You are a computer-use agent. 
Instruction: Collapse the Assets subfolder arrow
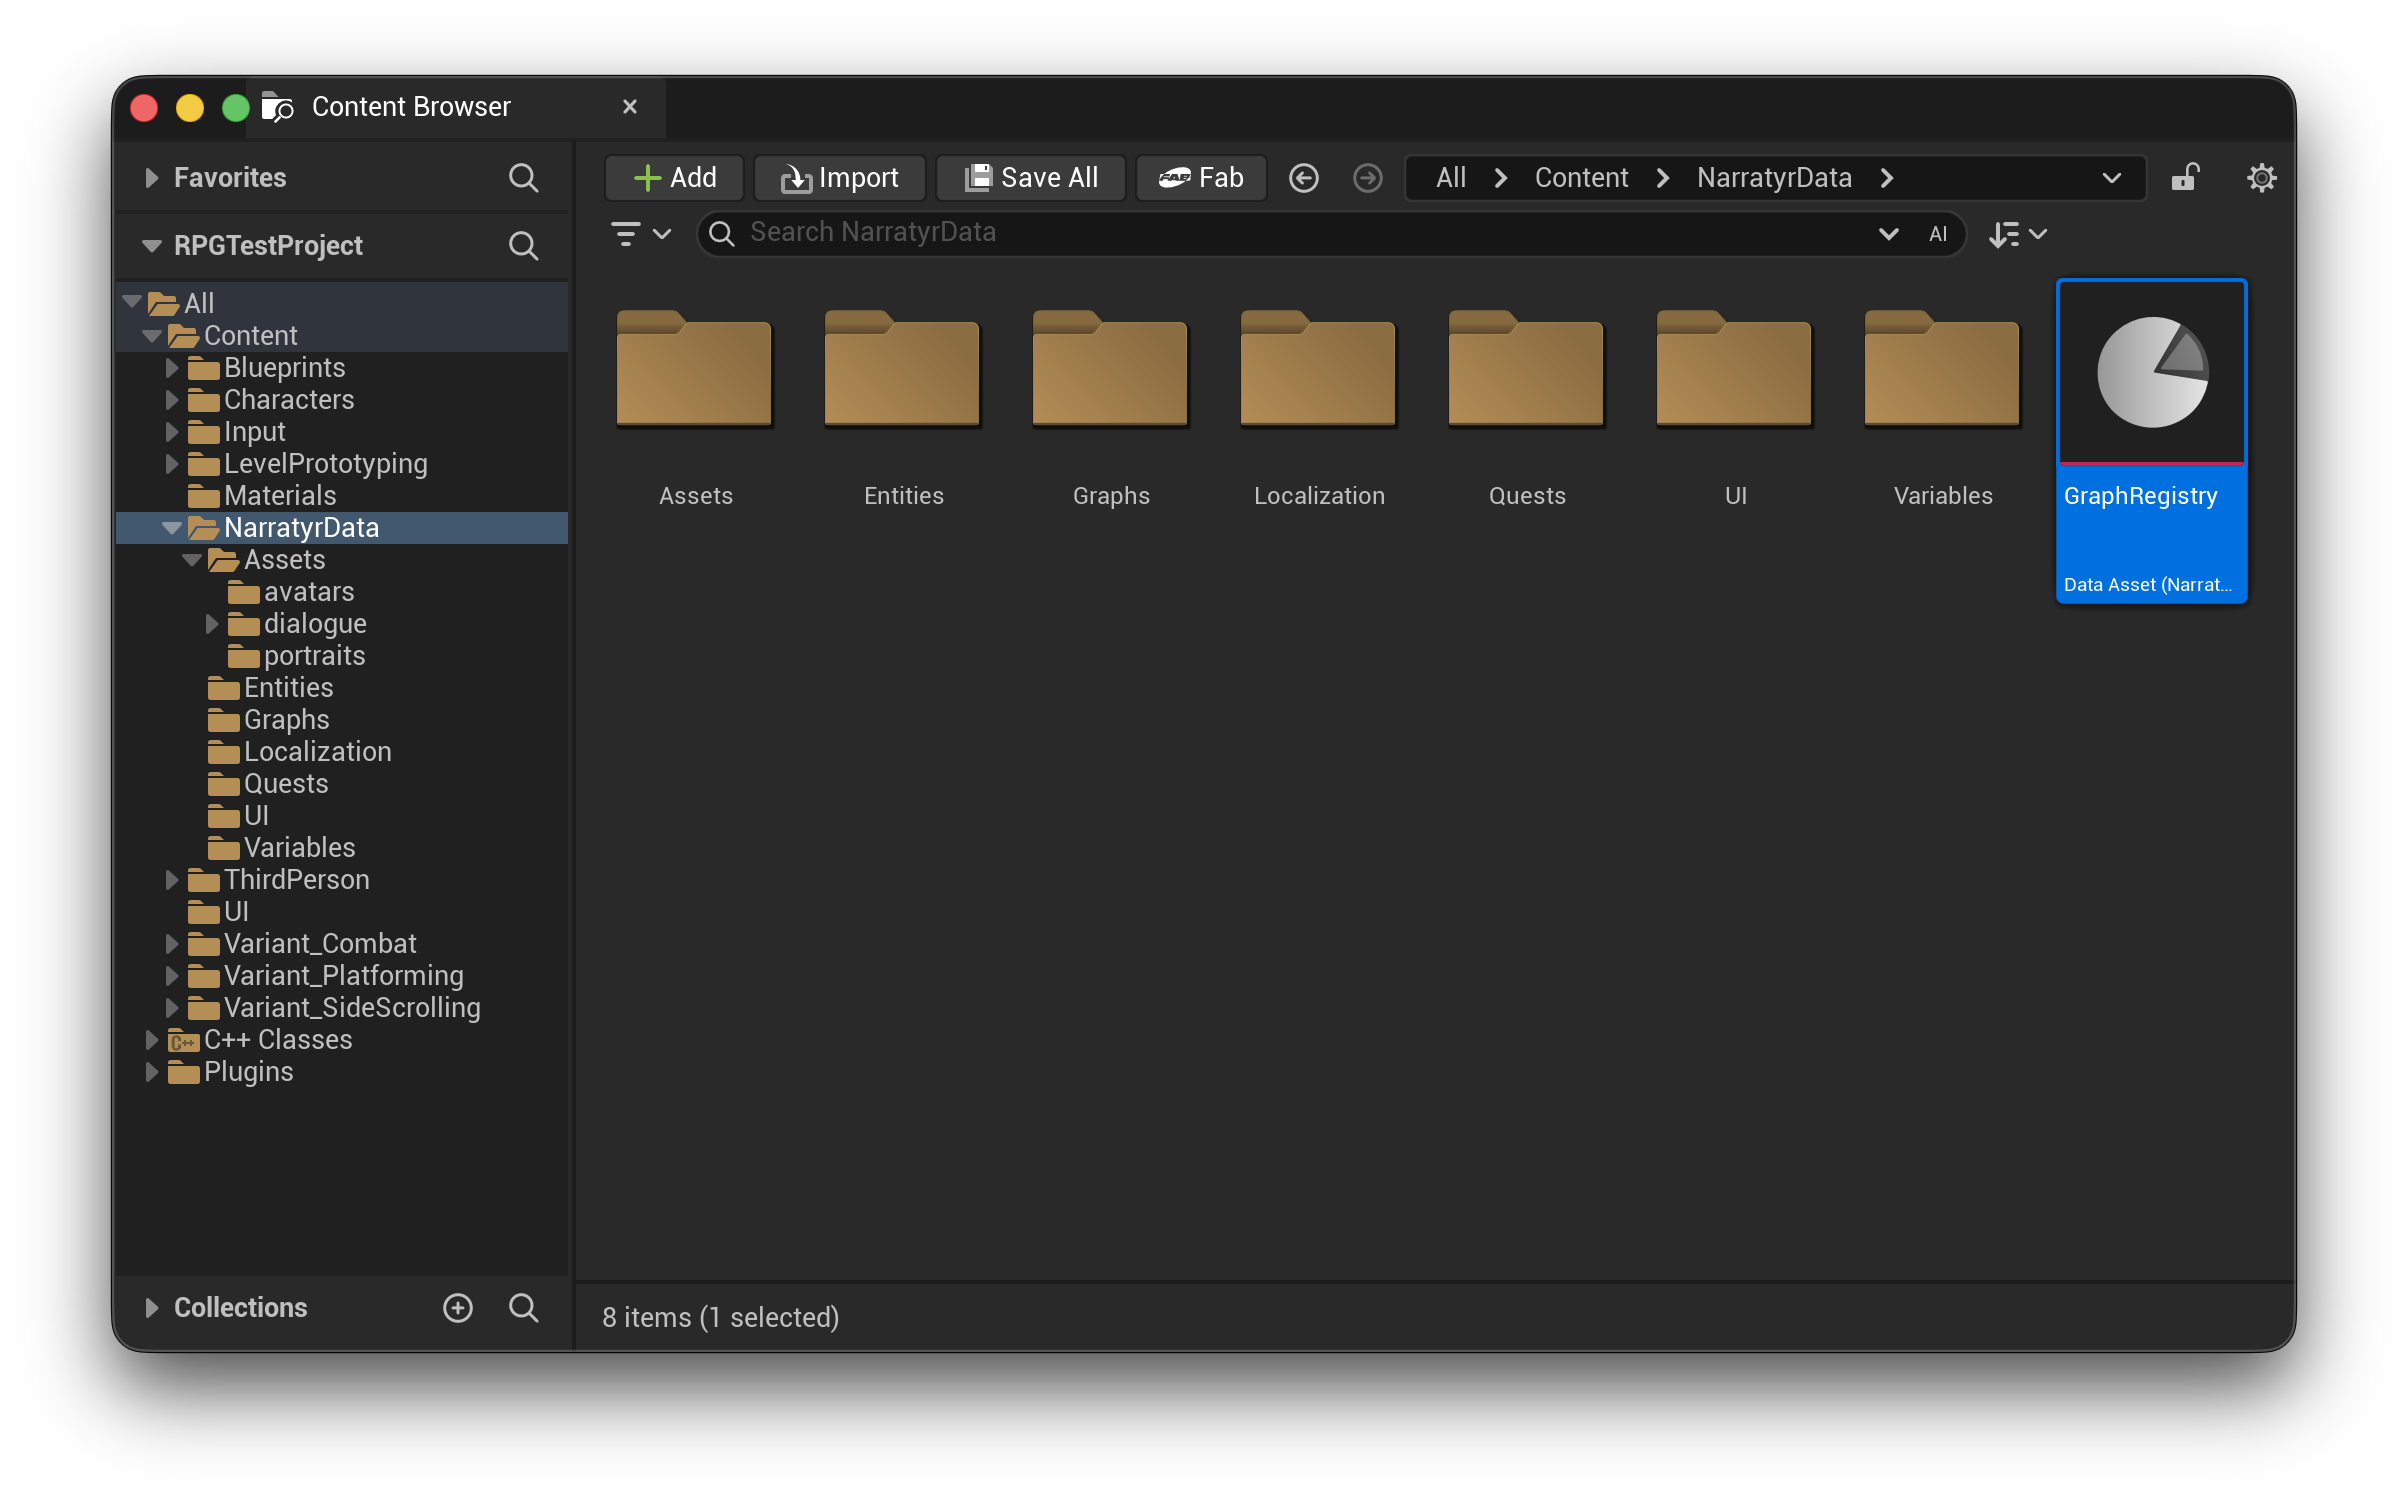tap(191, 560)
